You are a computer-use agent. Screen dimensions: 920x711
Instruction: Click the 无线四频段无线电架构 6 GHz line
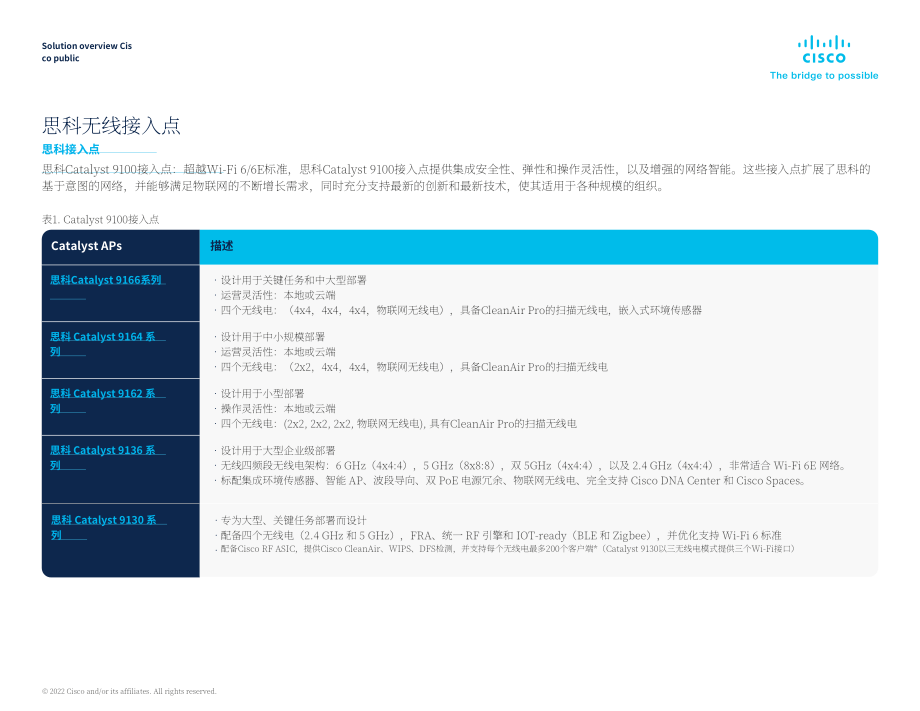coord(534,466)
